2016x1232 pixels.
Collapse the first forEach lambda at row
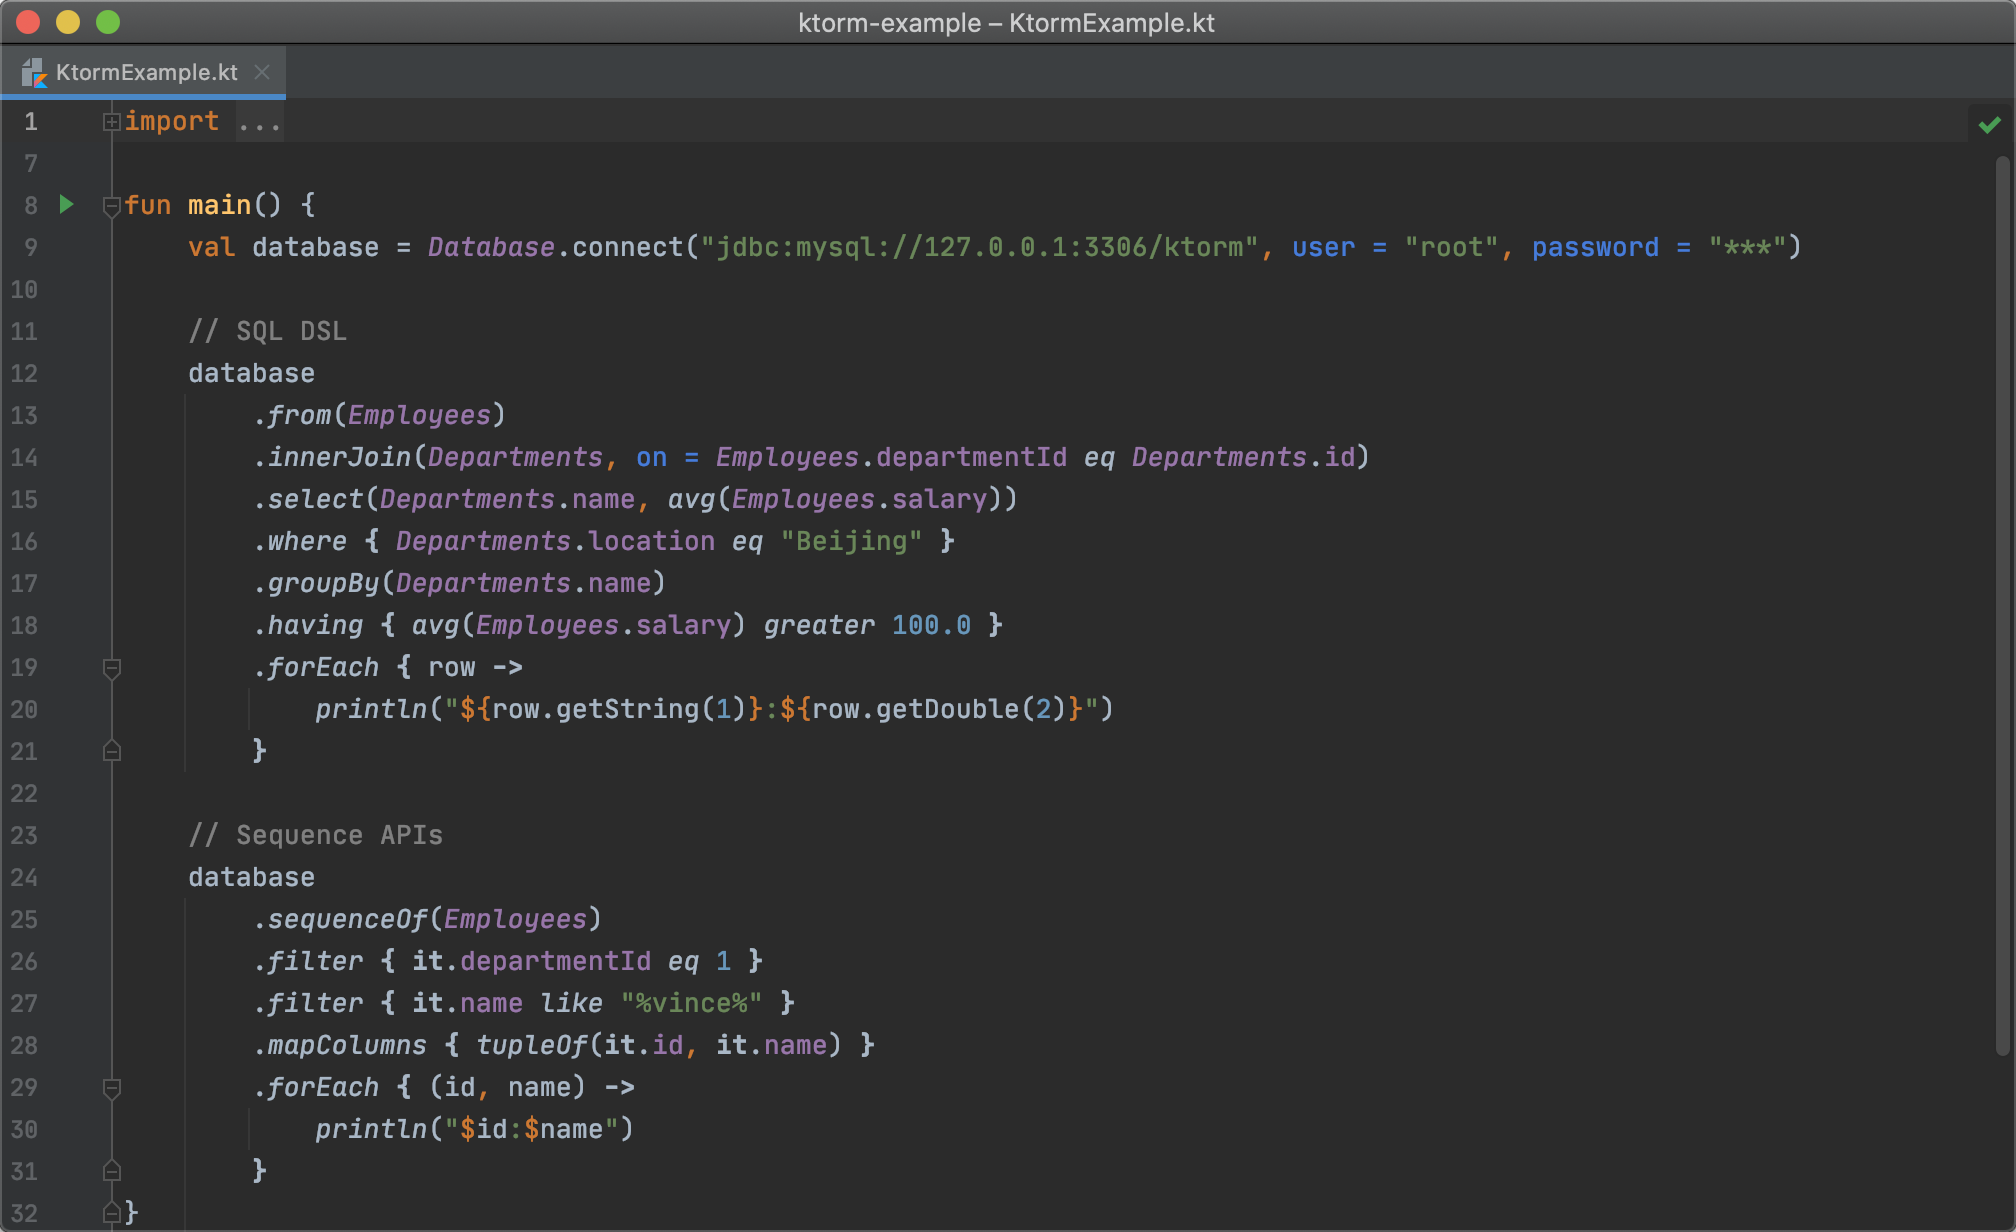[x=111, y=668]
